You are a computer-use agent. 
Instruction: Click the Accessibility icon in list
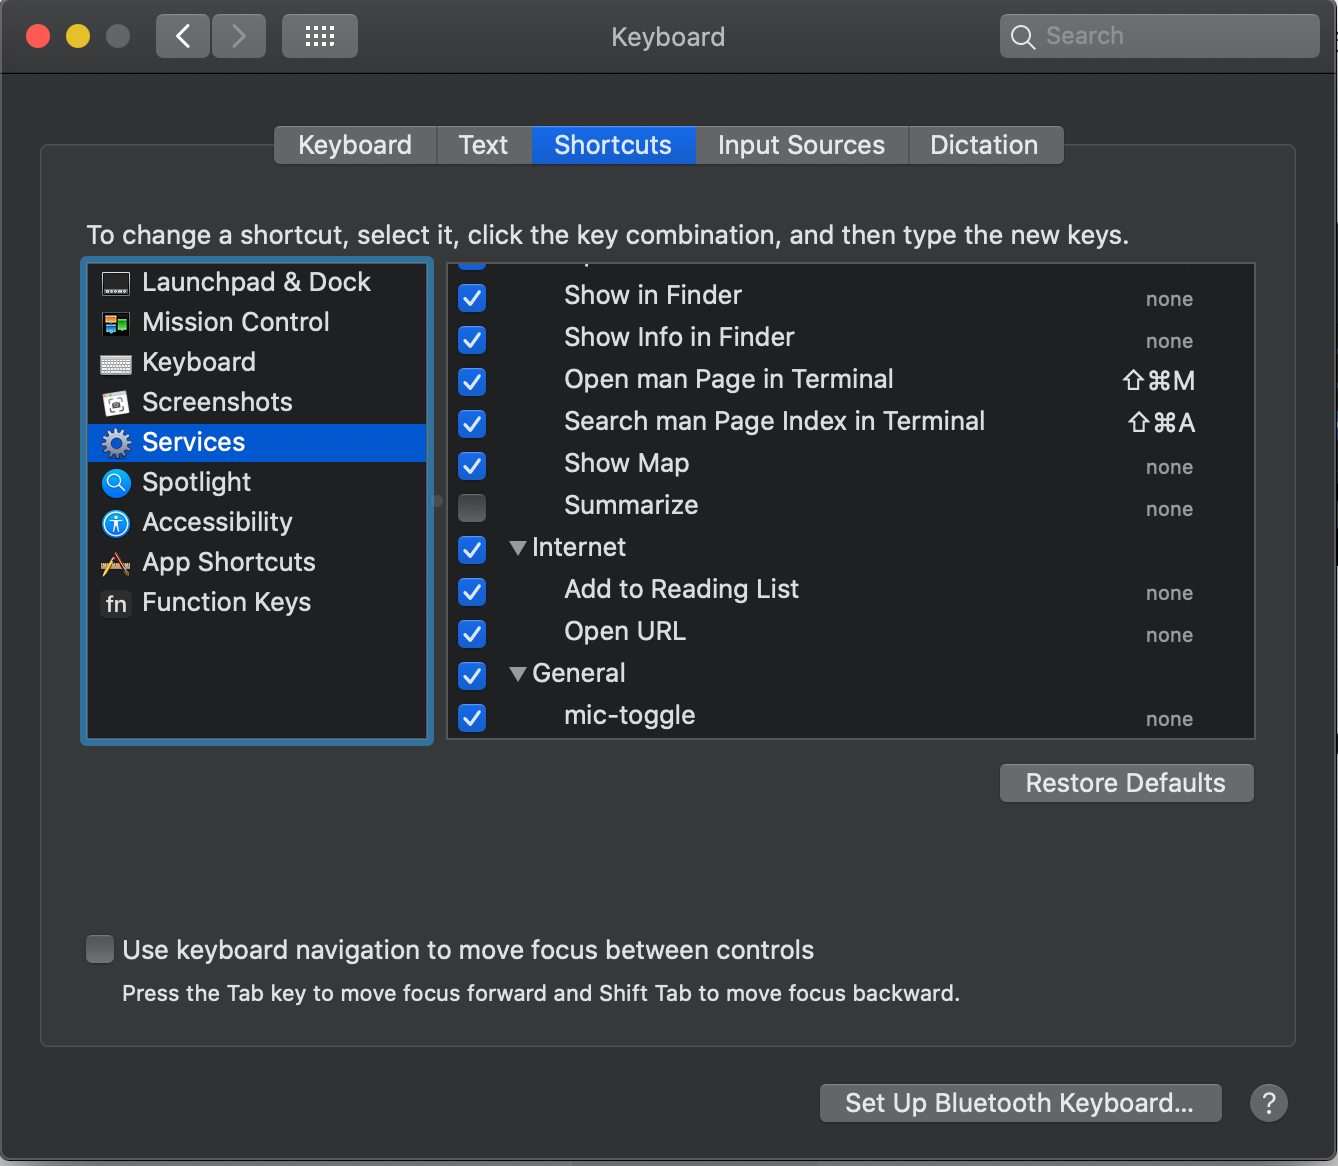[x=116, y=523]
